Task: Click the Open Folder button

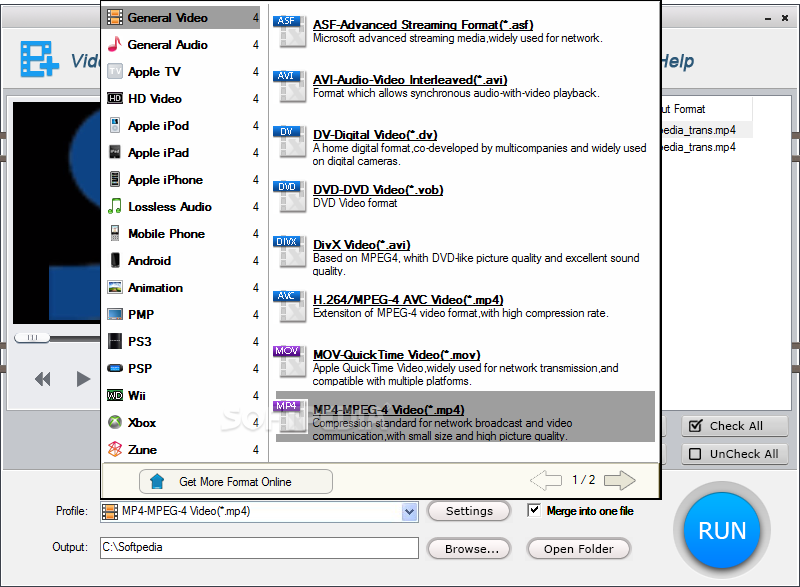Action: [579, 549]
